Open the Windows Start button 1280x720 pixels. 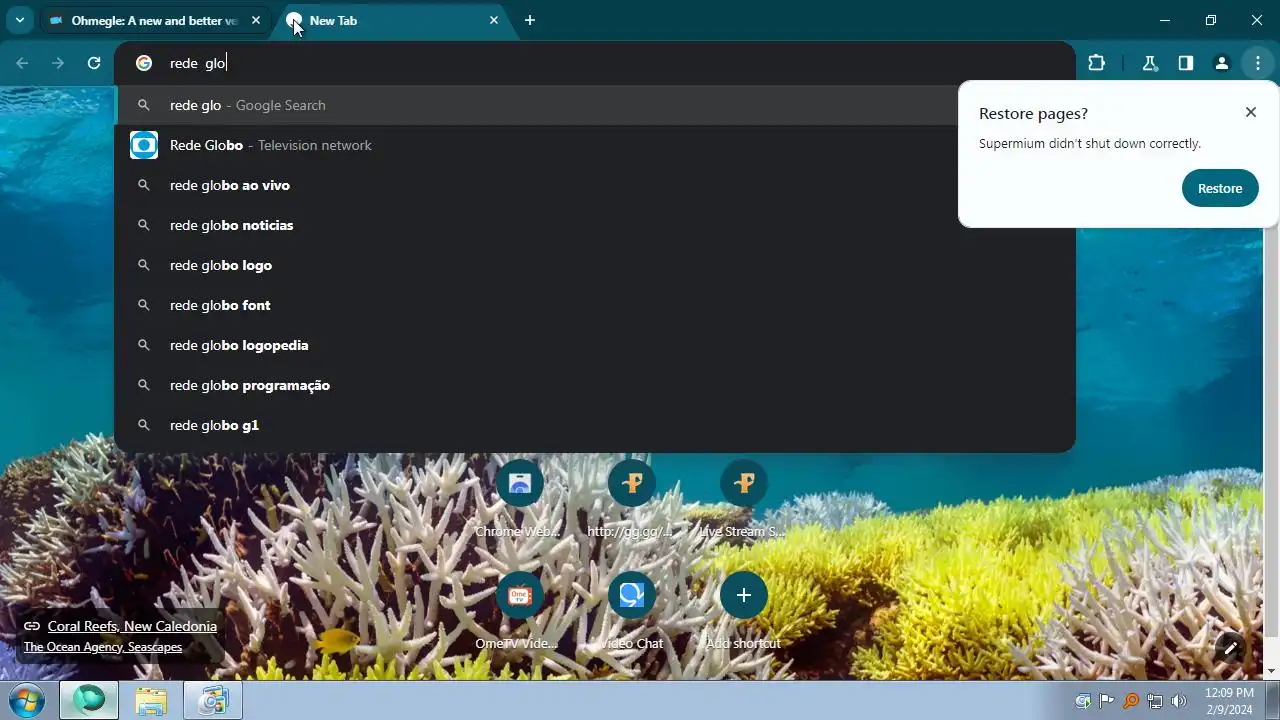[26, 700]
